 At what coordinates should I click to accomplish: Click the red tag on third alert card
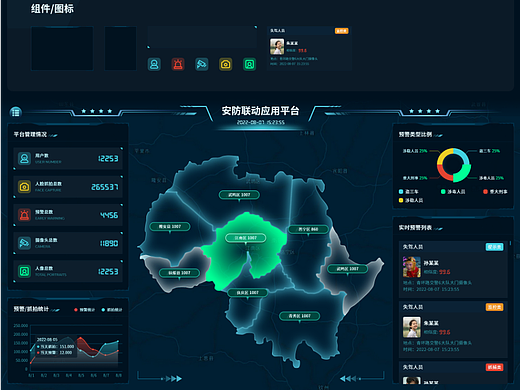coord(494,367)
